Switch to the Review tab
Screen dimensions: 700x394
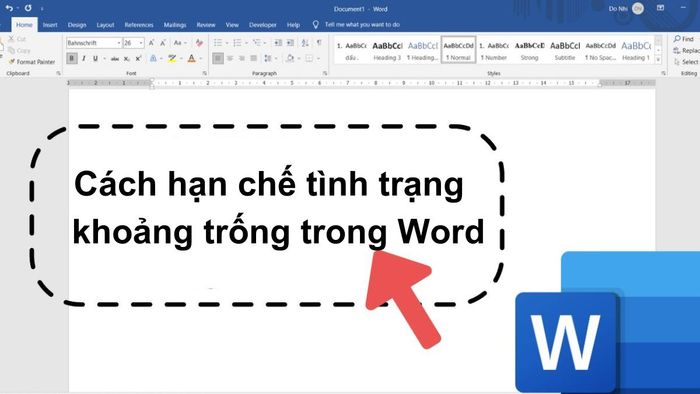point(206,25)
